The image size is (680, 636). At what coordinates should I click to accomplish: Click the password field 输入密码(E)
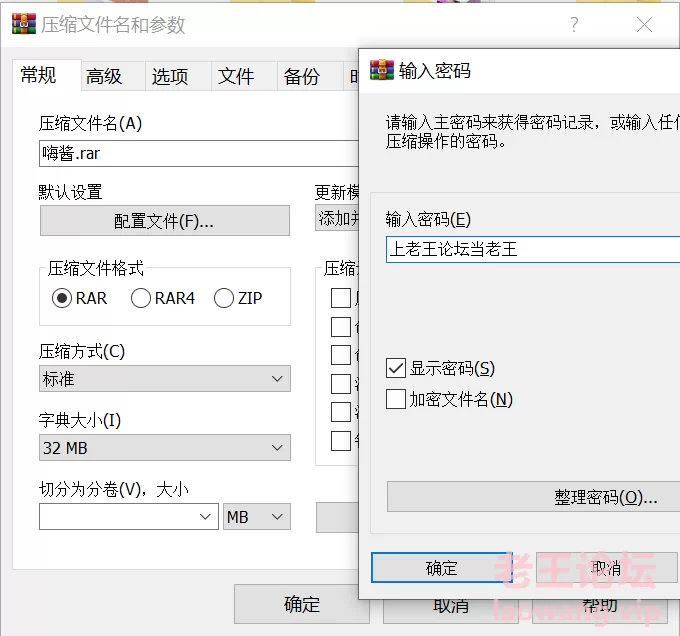[x=533, y=249]
